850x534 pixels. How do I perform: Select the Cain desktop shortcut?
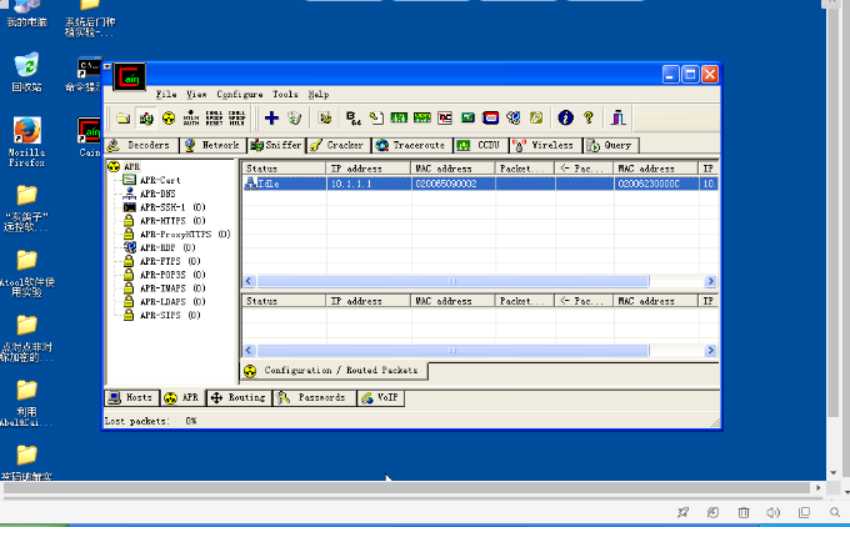(89, 138)
